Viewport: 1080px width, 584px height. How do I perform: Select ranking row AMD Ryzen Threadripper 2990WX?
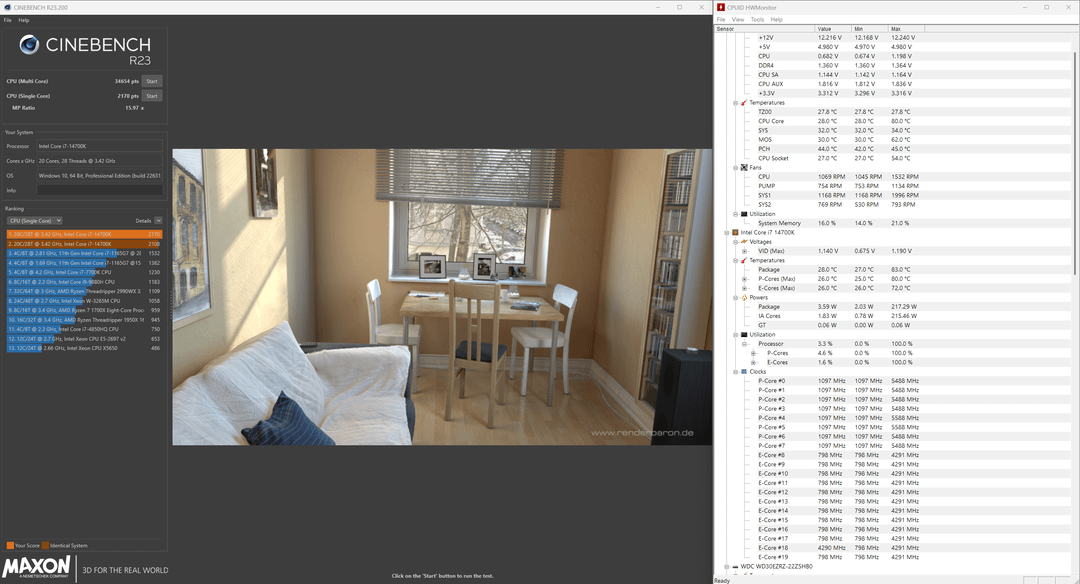tap(84, 291)
